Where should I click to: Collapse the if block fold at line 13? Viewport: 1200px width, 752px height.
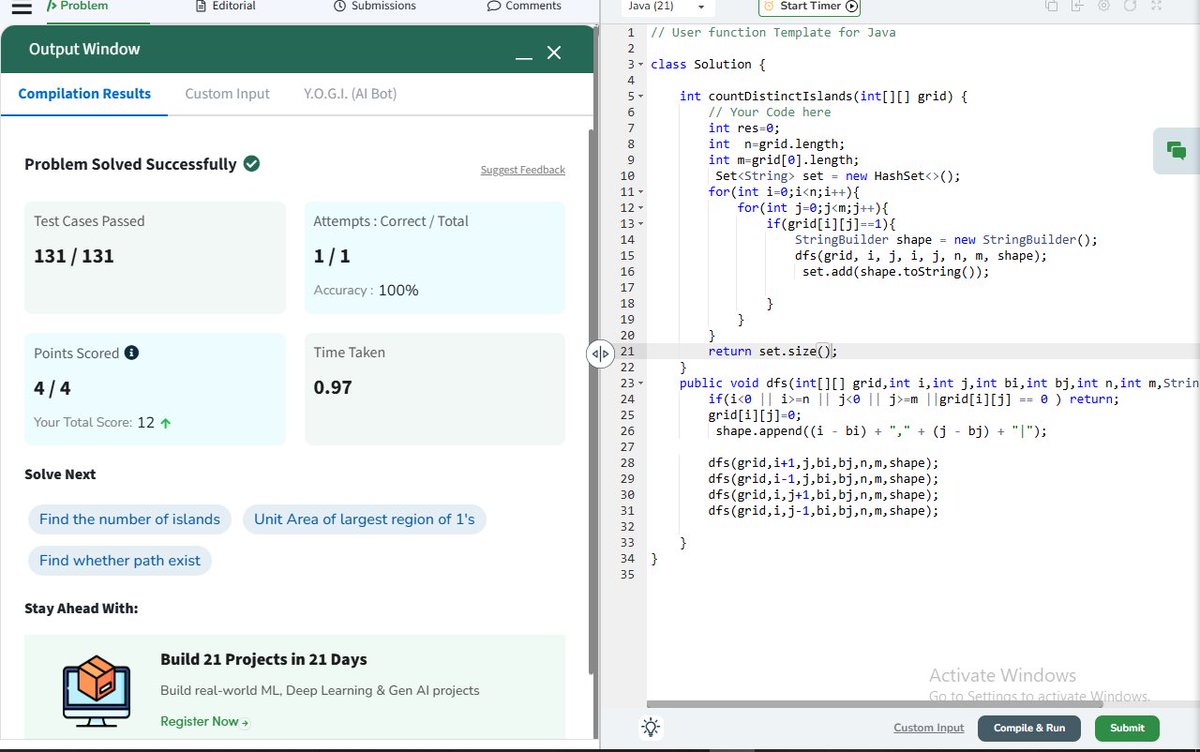click(641, 224)
